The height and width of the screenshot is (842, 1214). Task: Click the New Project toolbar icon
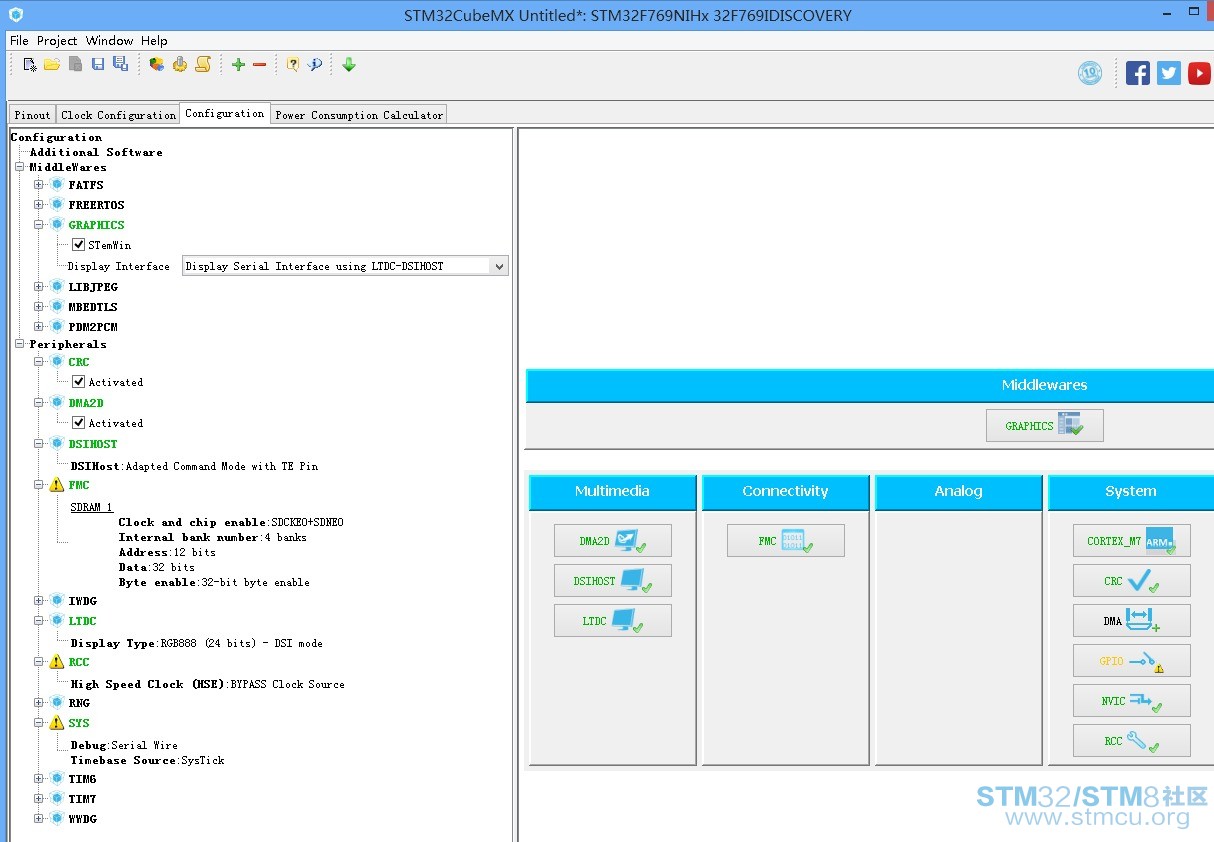[30, 65]
